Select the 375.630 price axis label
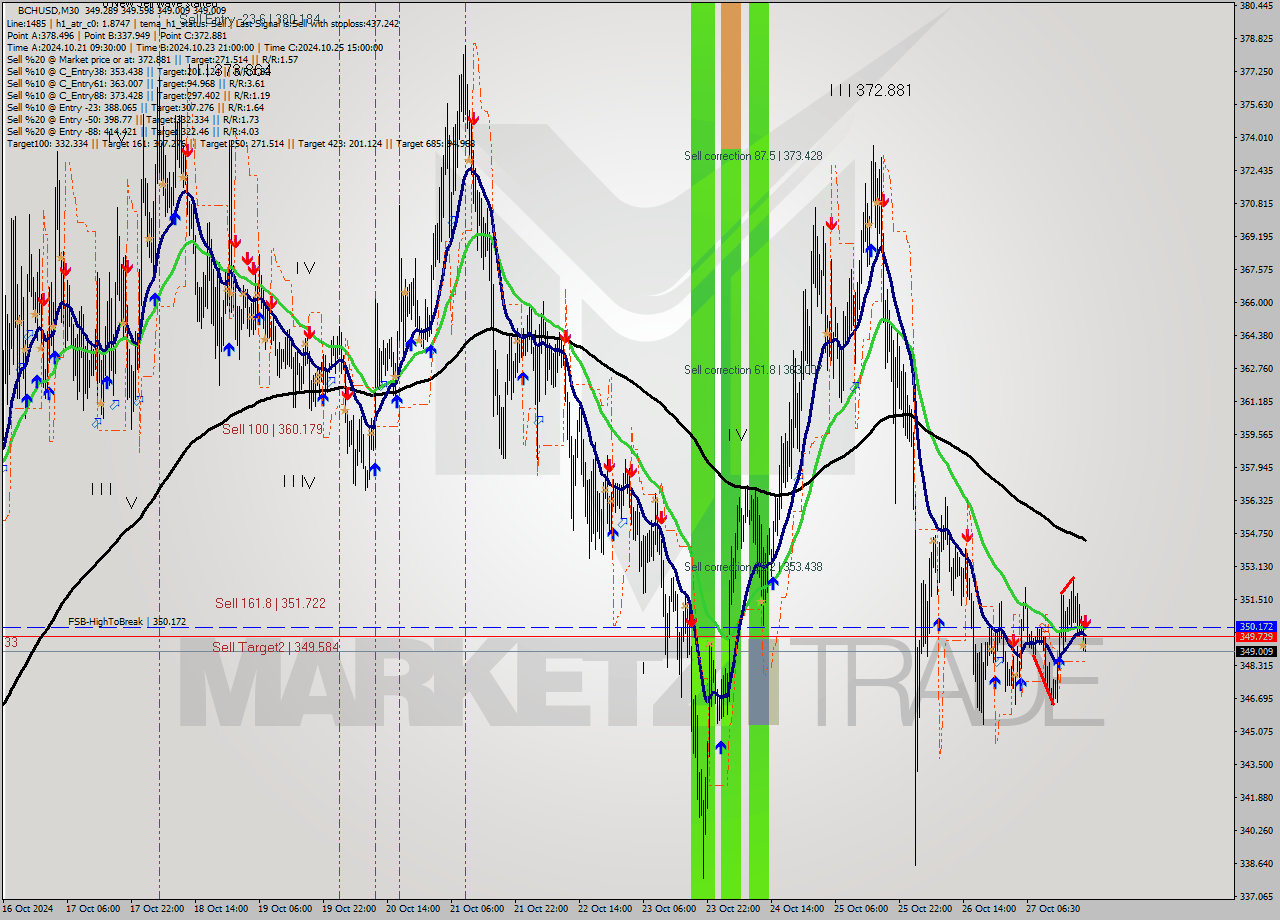 (x=1256, y=105)
